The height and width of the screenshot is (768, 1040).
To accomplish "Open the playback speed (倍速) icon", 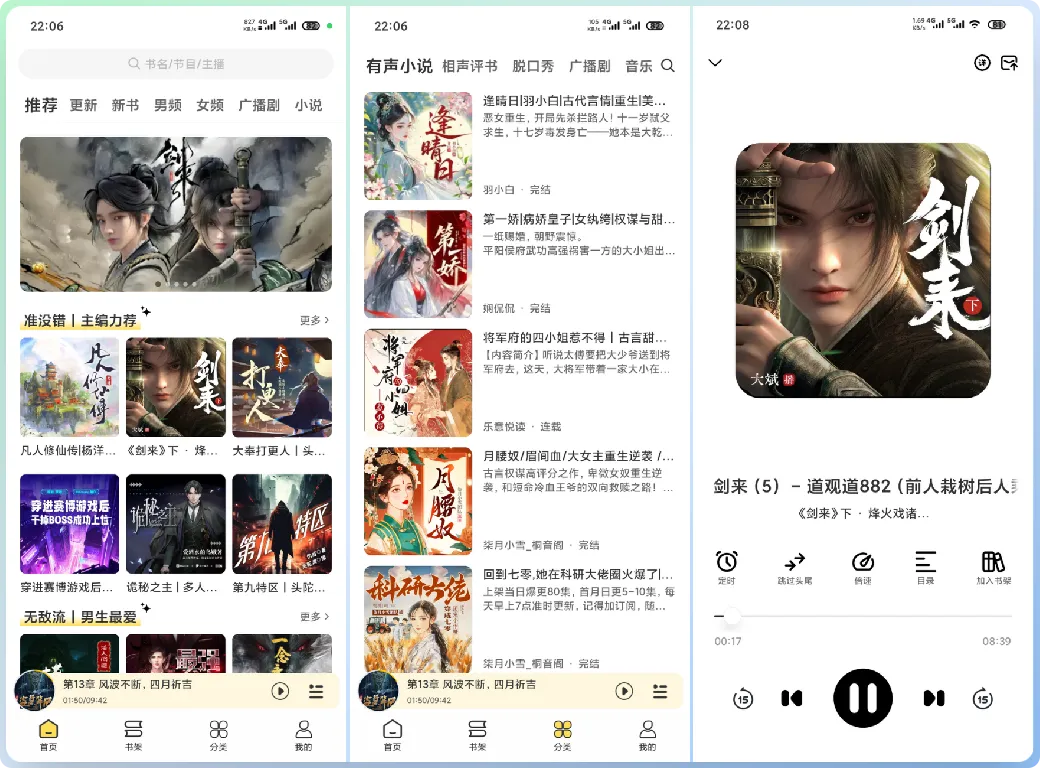I will point(862,562).
